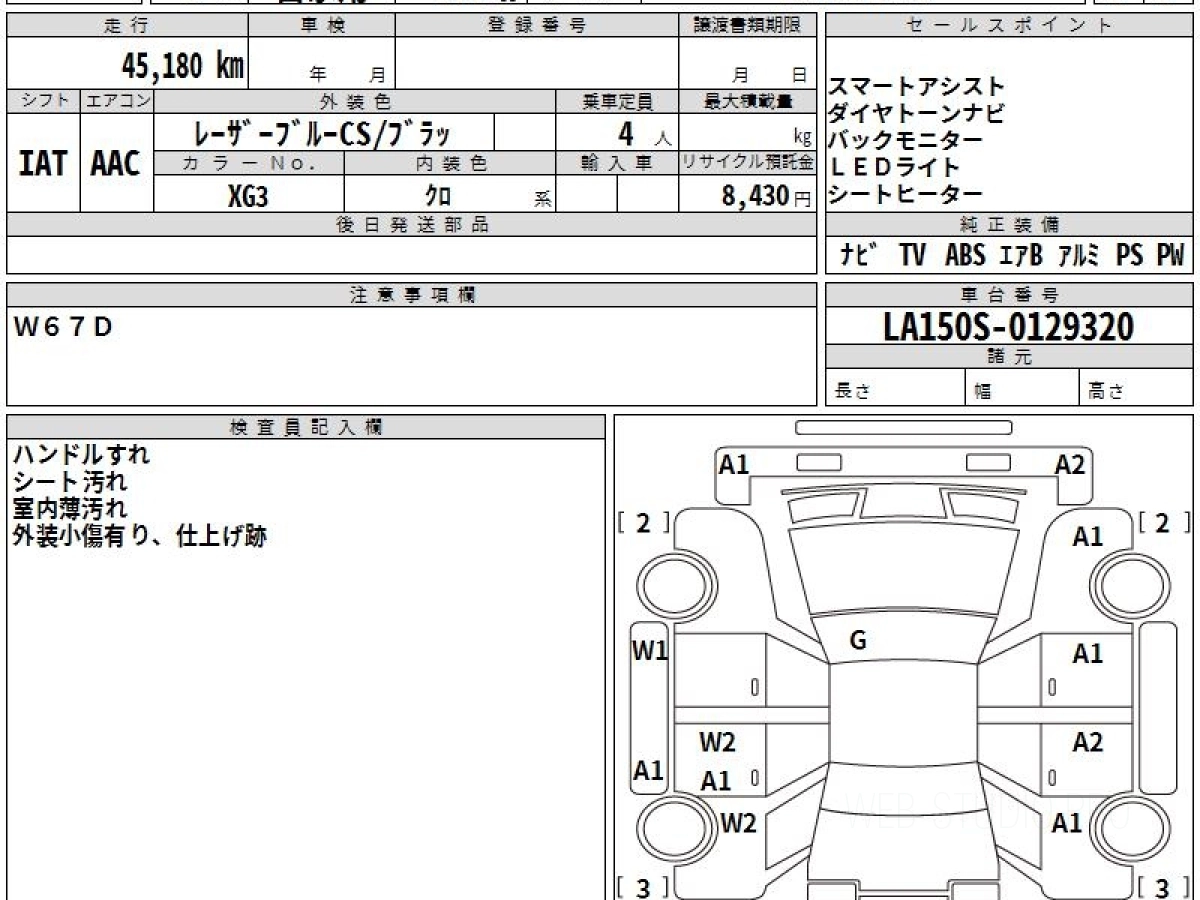The image size is (1200, 900).
Task: Click the 諸元 header
Action: tap(1009, 357)
